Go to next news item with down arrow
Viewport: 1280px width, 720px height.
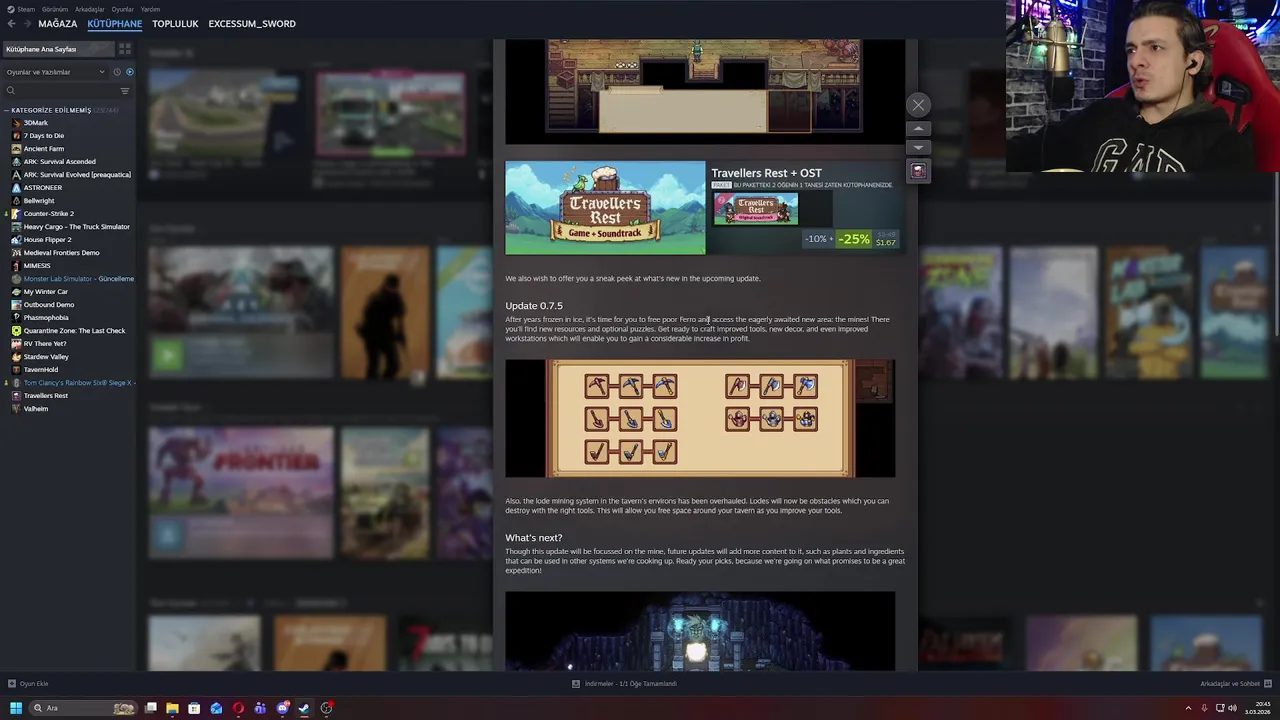(x=918, y=147)
